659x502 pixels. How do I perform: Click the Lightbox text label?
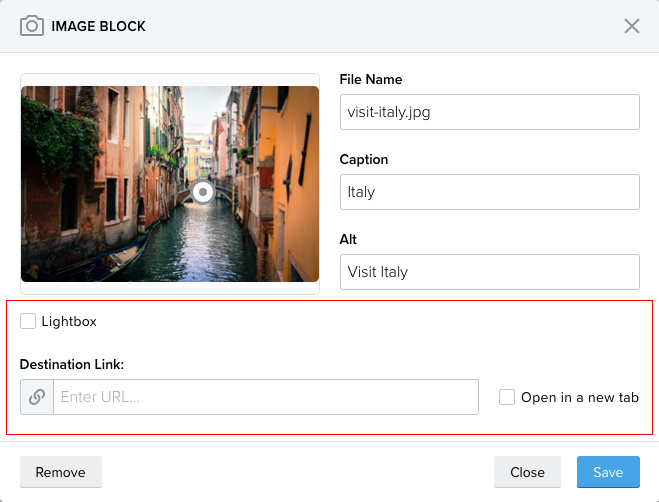click(69, 322)
